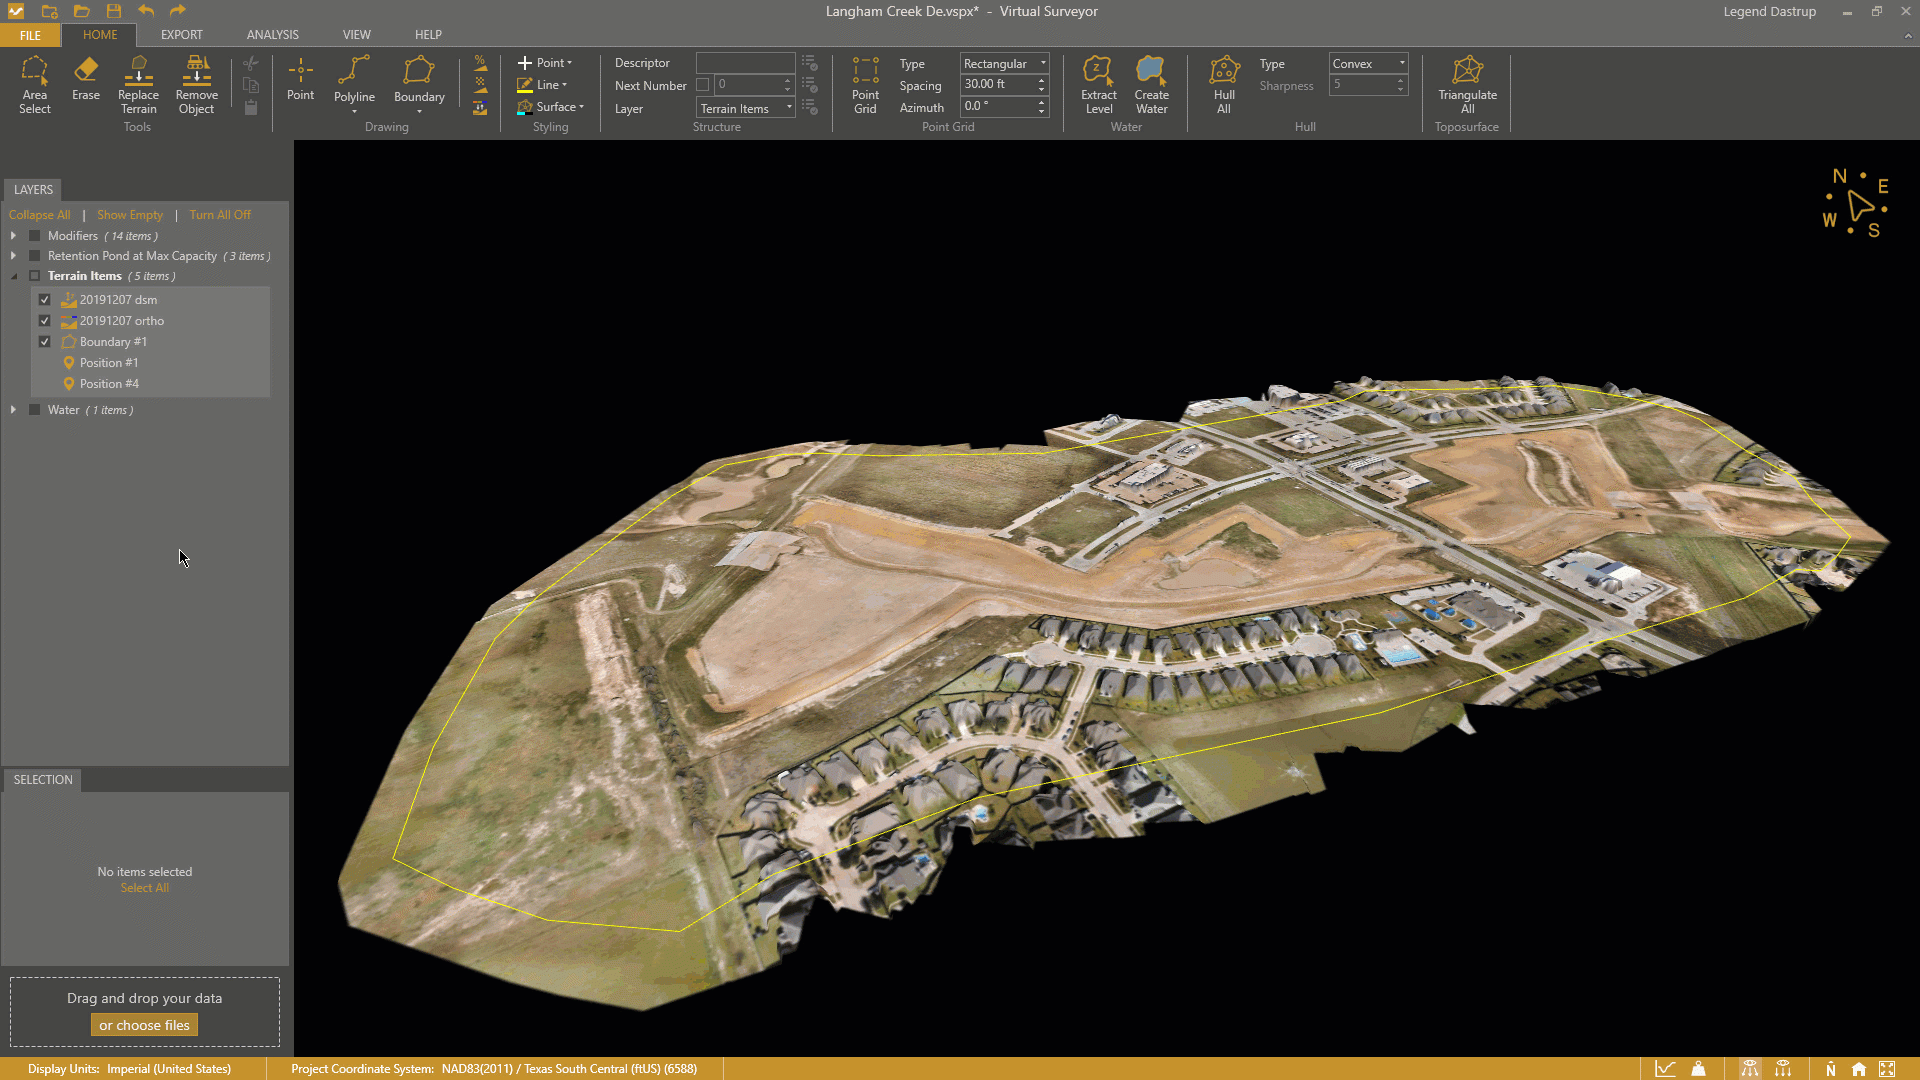
Task: Click the or choose files button
Action: tap(144, 1024)
